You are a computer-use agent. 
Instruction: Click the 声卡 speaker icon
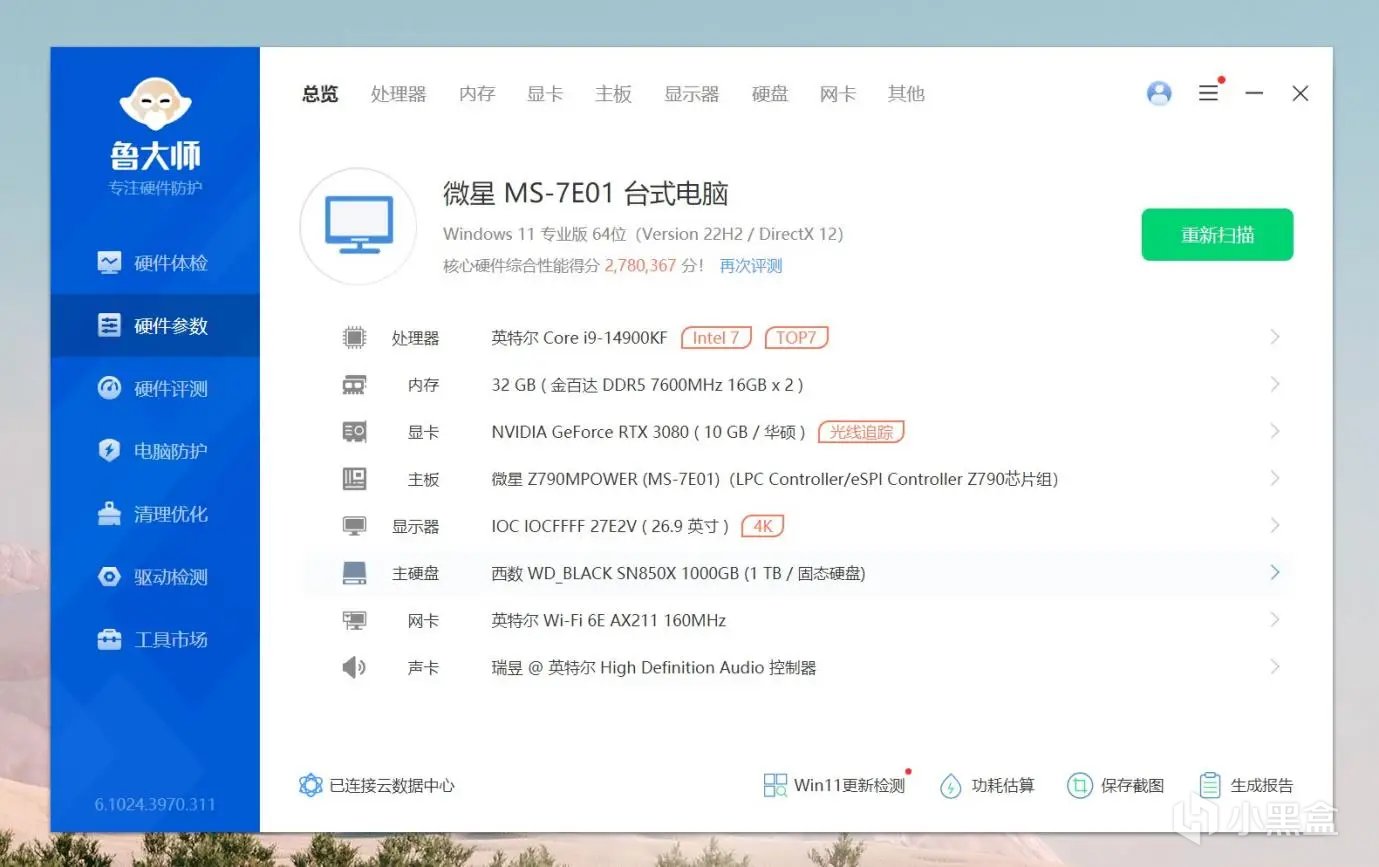354,667
